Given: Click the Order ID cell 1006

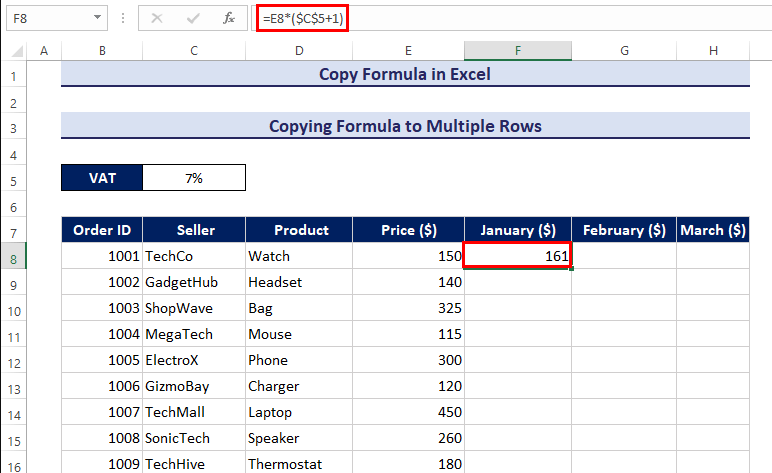Looking at the screenshot, I should point(101,386).
